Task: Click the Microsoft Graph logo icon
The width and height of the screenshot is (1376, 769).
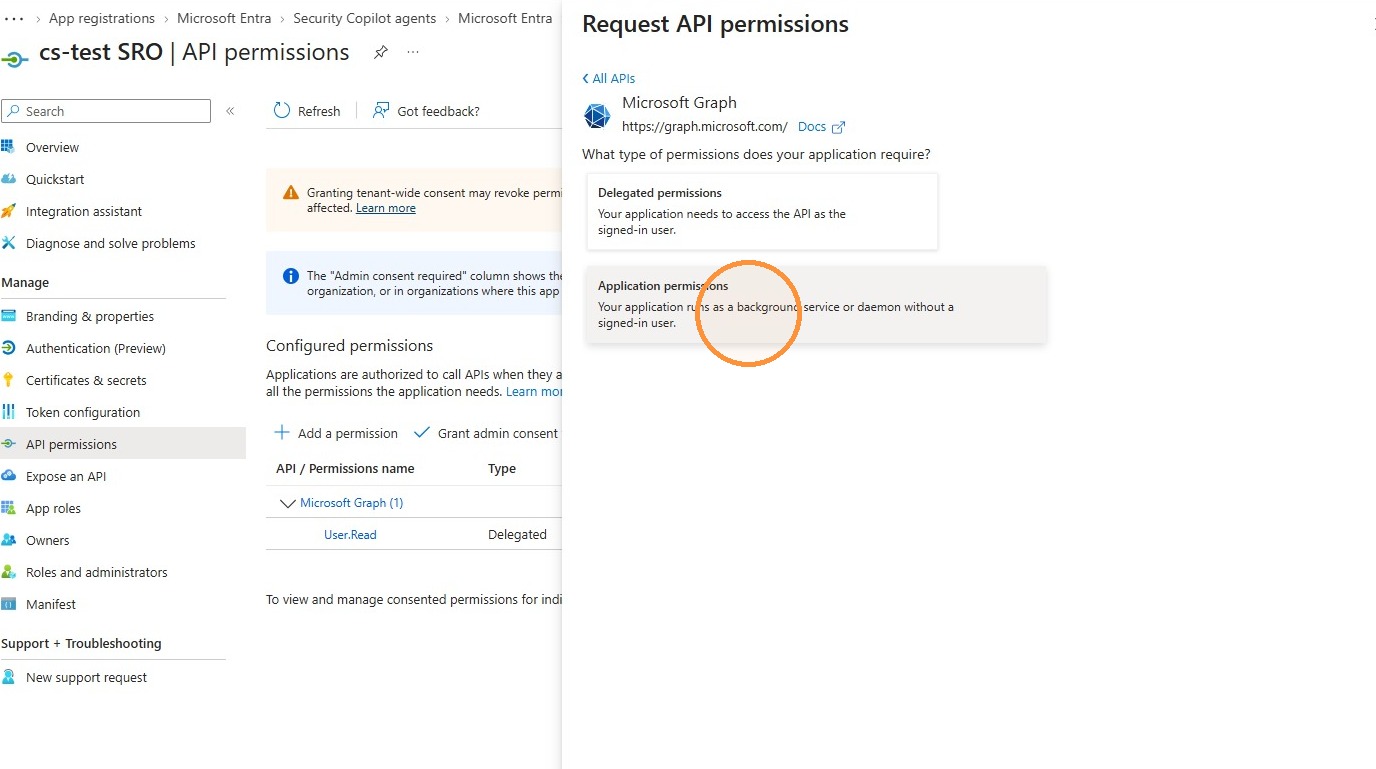Action: (x=597, y=116)
